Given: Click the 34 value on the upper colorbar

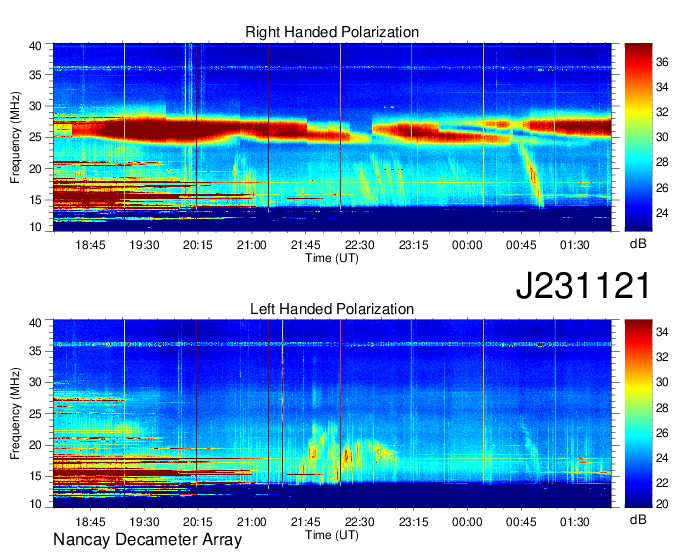Looking at the screenshot, I should [x=662, y=87].
